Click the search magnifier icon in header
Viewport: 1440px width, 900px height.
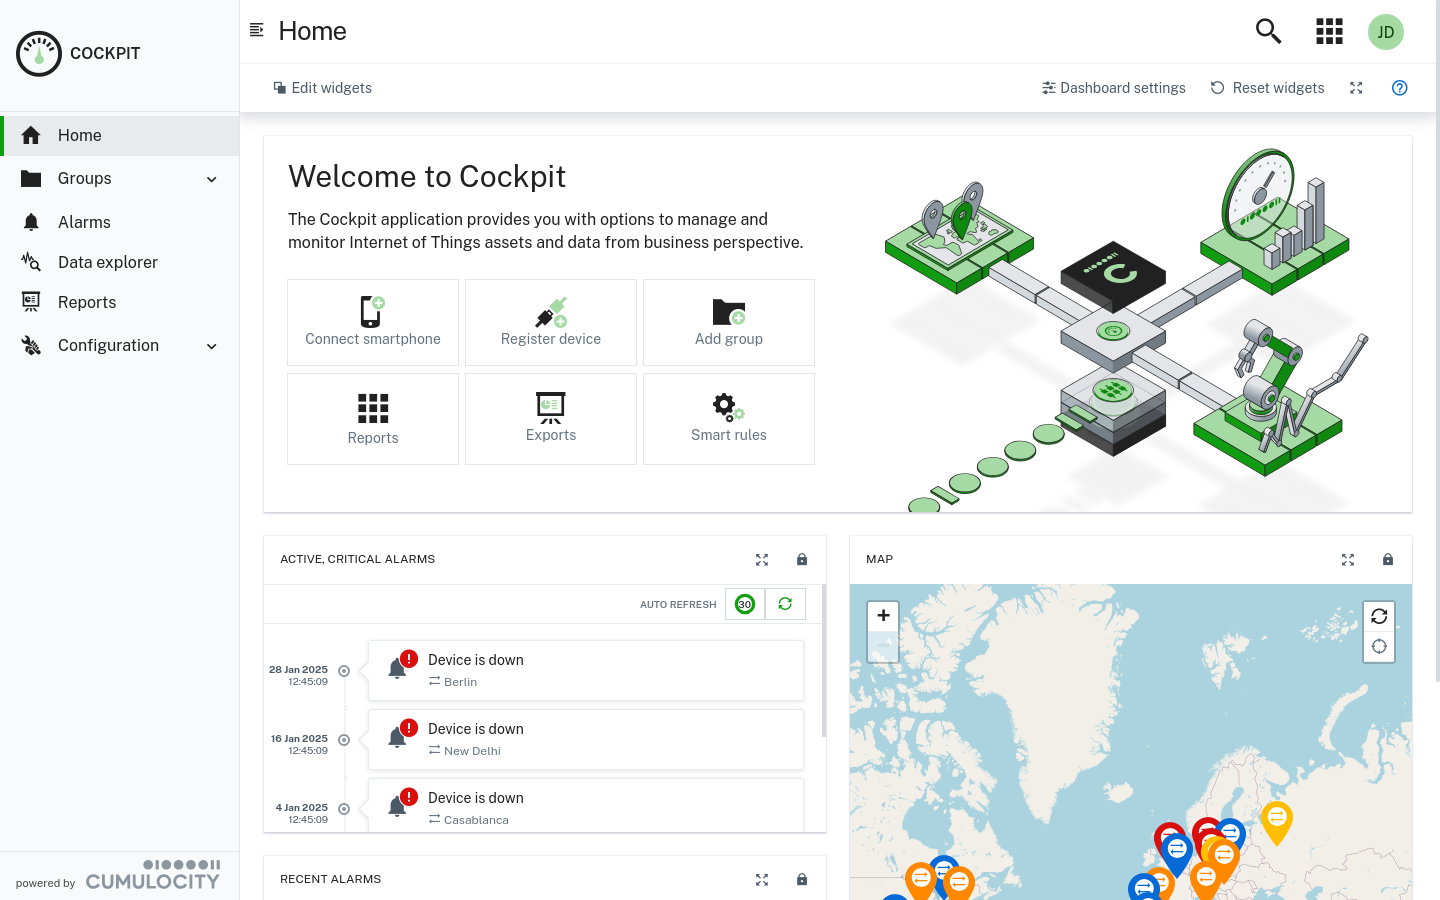coord(1267,31)
